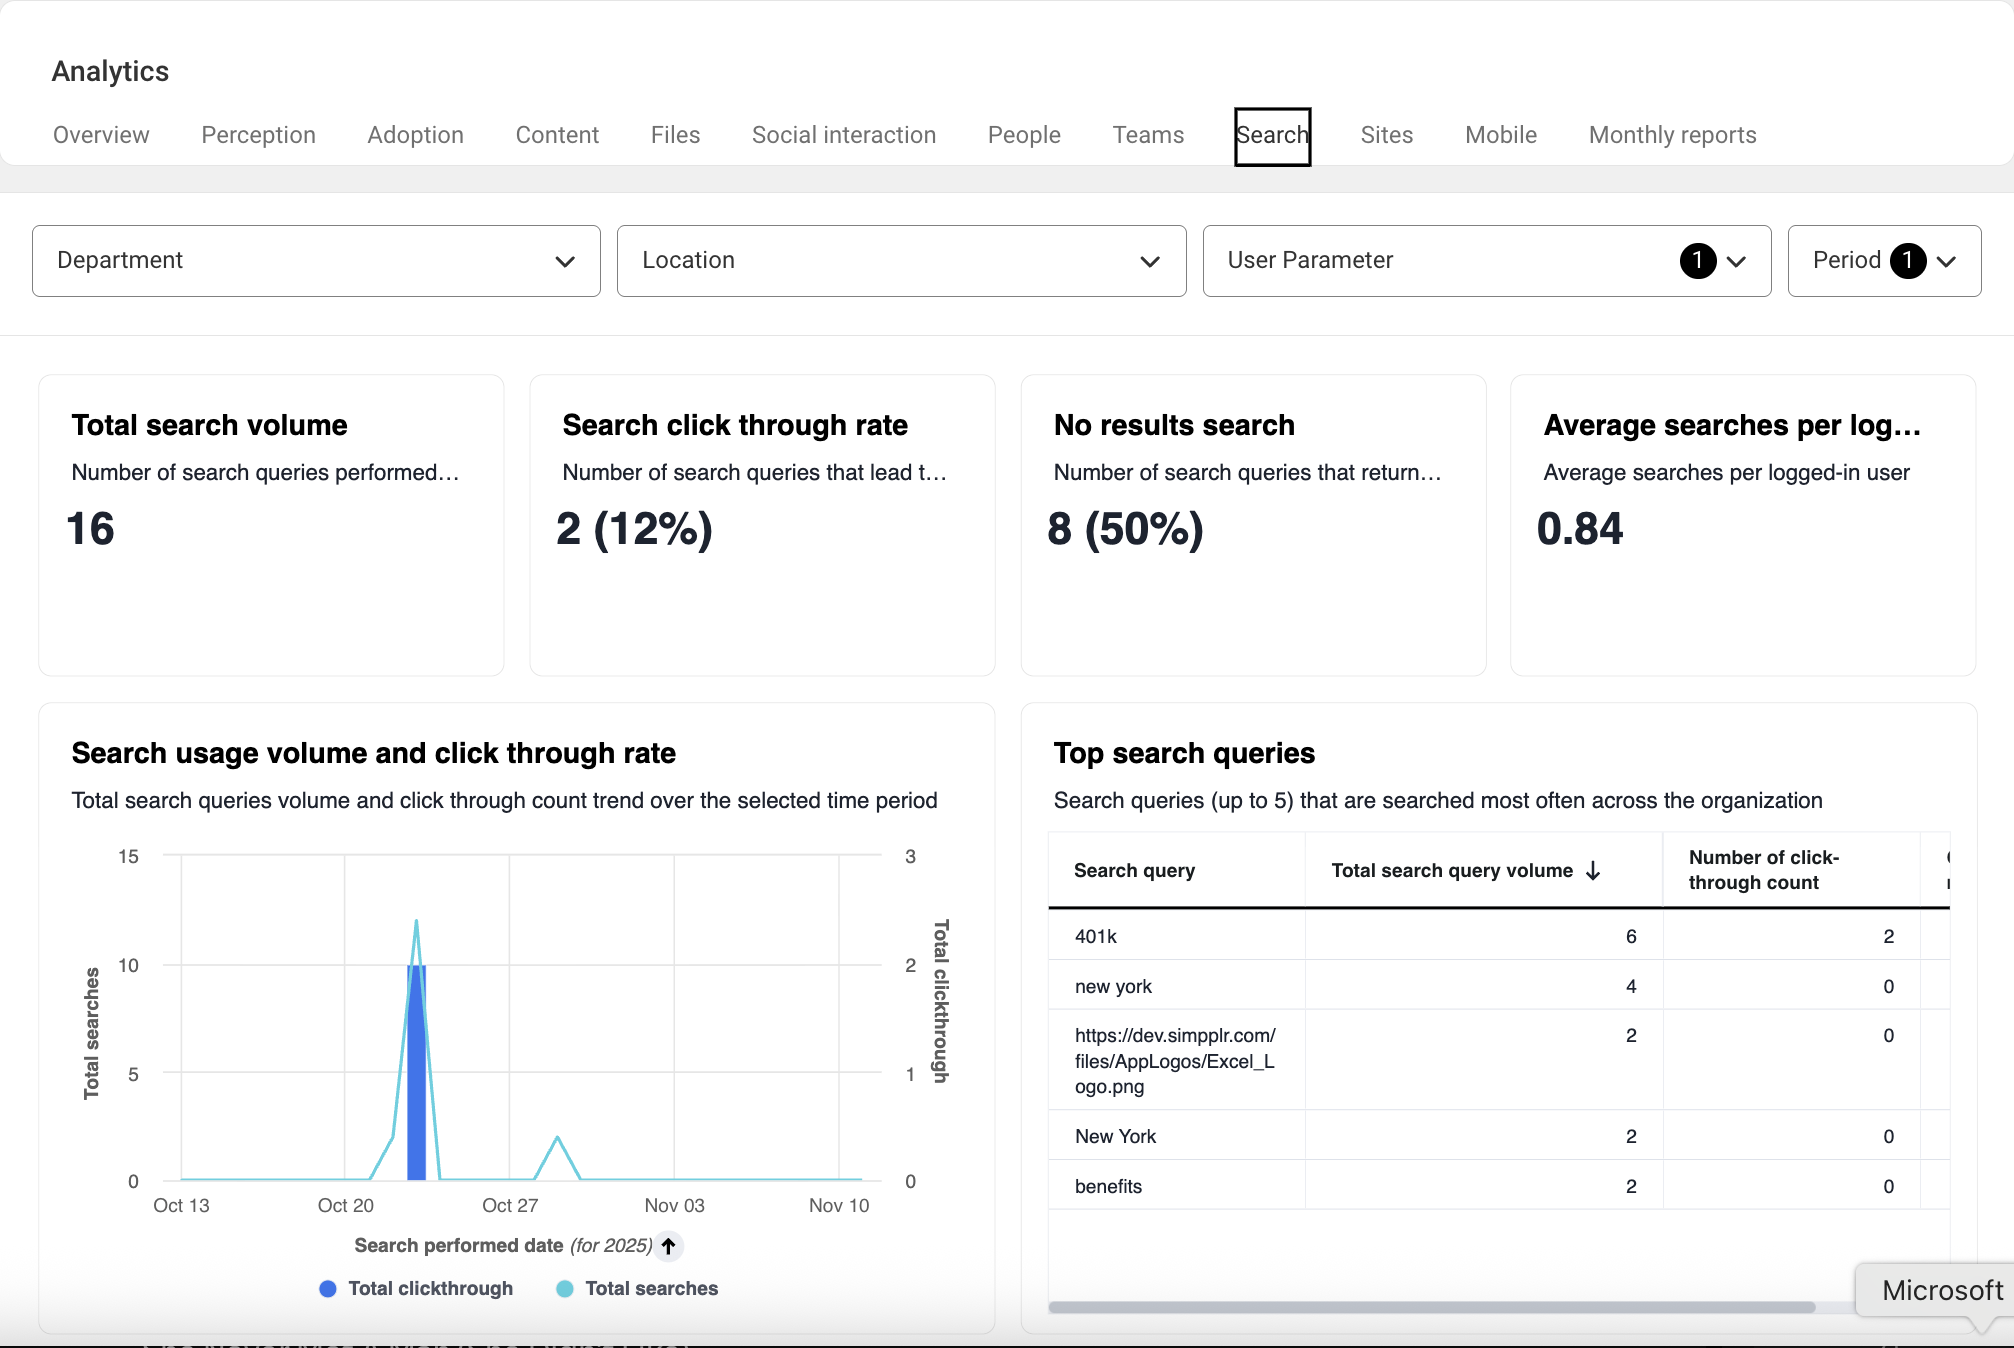
Task: Click the Microsoft tooltip label
Action: (1941, 1290)
